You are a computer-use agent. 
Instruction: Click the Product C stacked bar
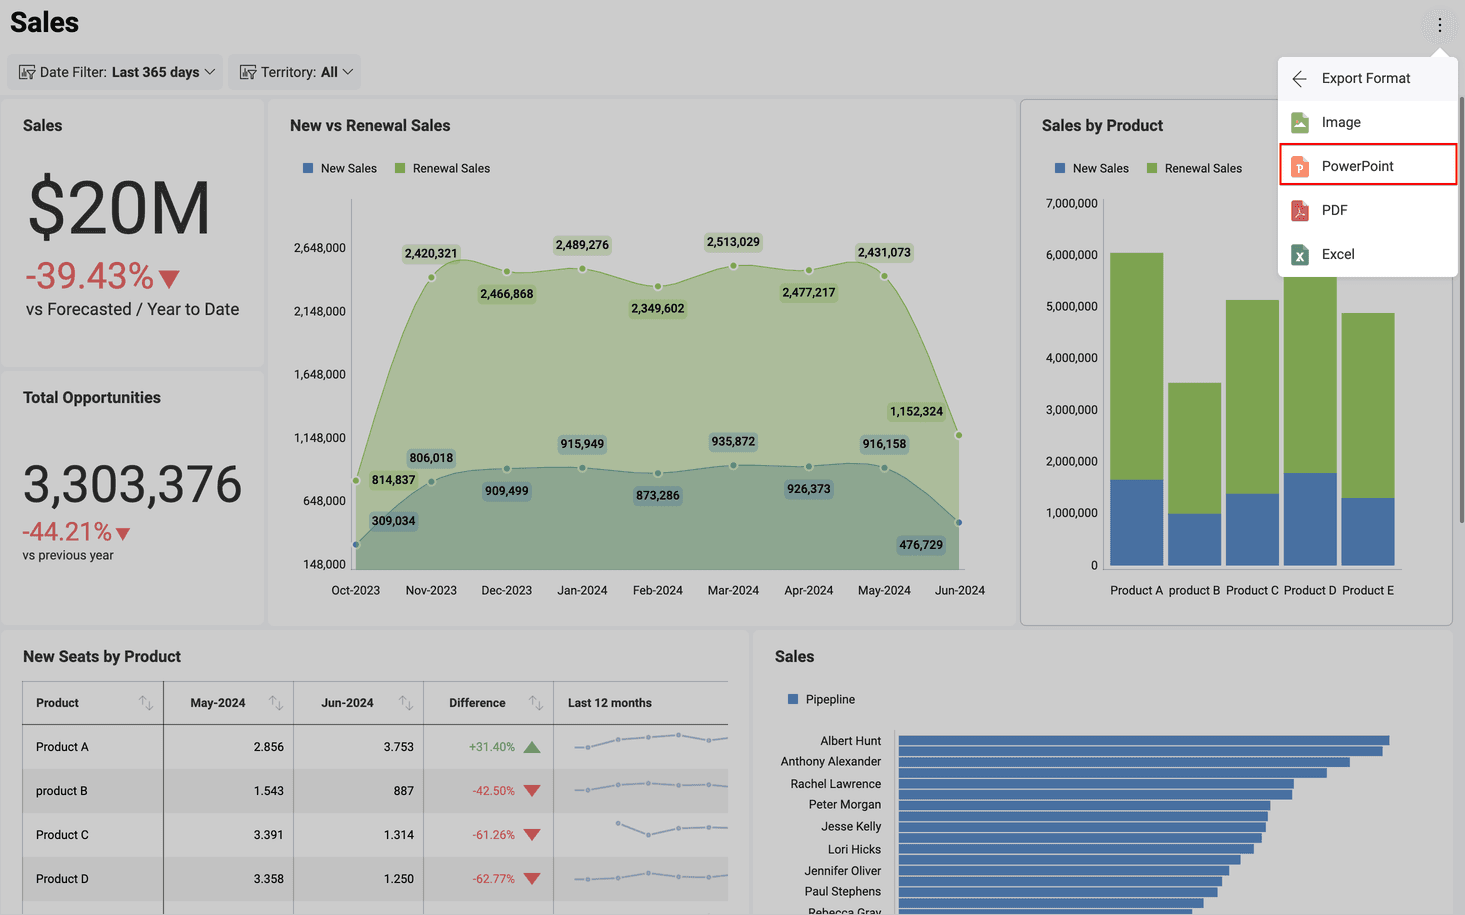(1252, 432)
